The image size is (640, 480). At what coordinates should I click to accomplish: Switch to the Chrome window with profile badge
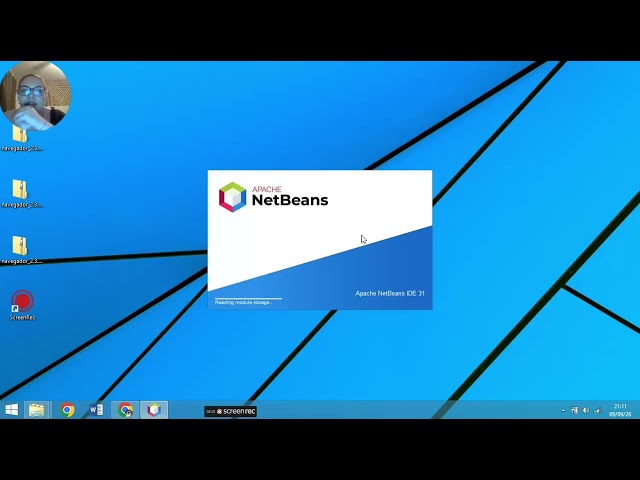pos(125,410)
